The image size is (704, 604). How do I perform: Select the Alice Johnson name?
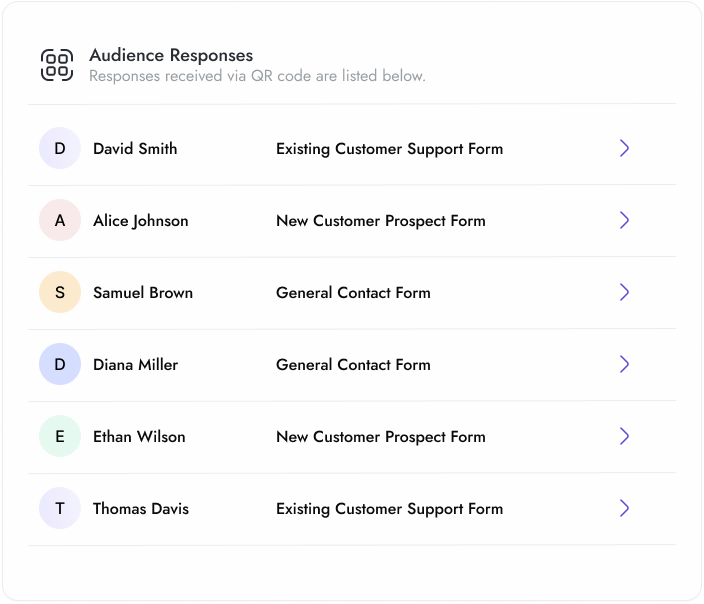[x=140, y=221]
